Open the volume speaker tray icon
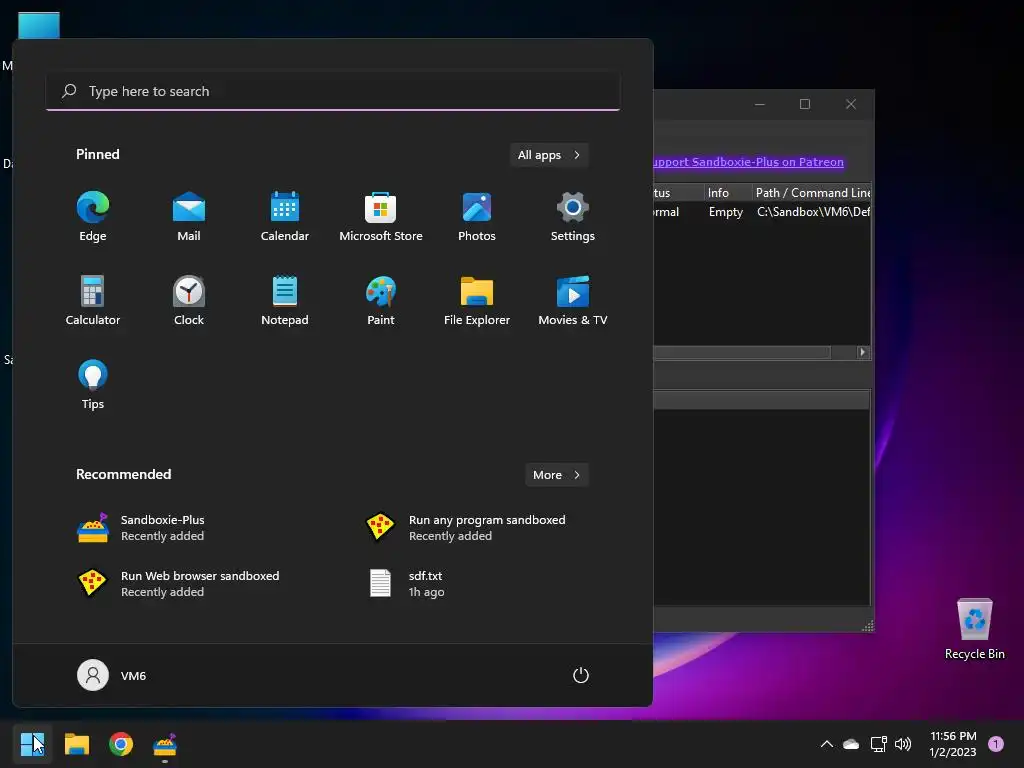Viewport: 1024px width, 768px height. 903,744
